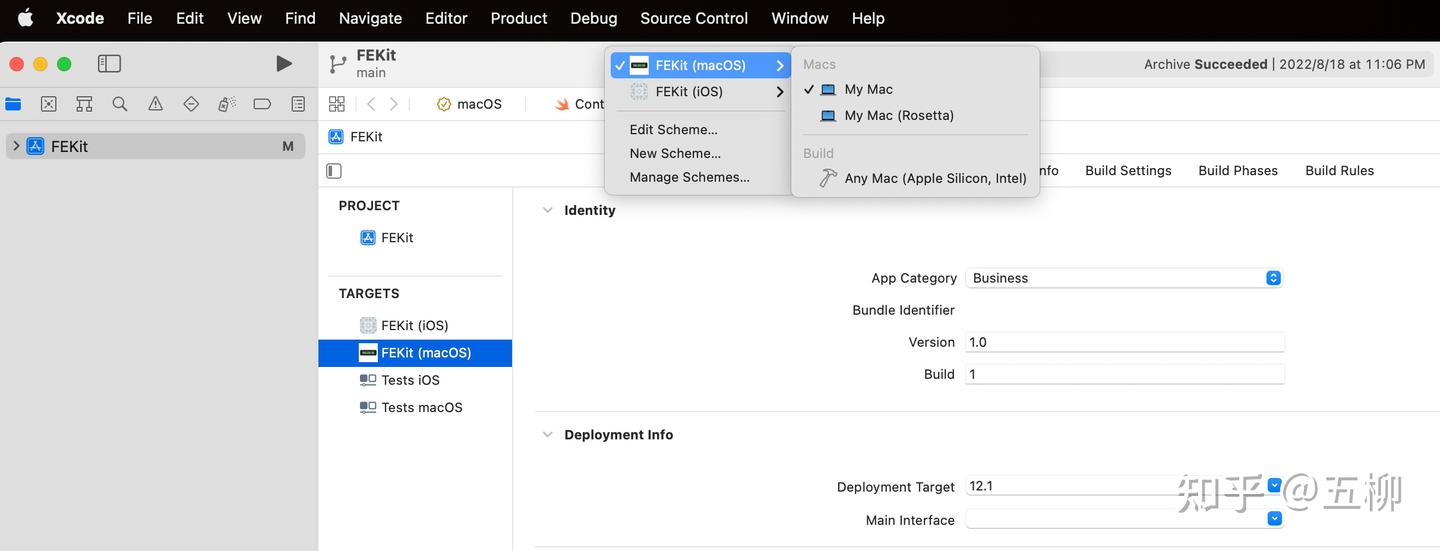This screenshot has height=551, width=1440.
Task: Open the Product menu
Action: click(519, 18)
